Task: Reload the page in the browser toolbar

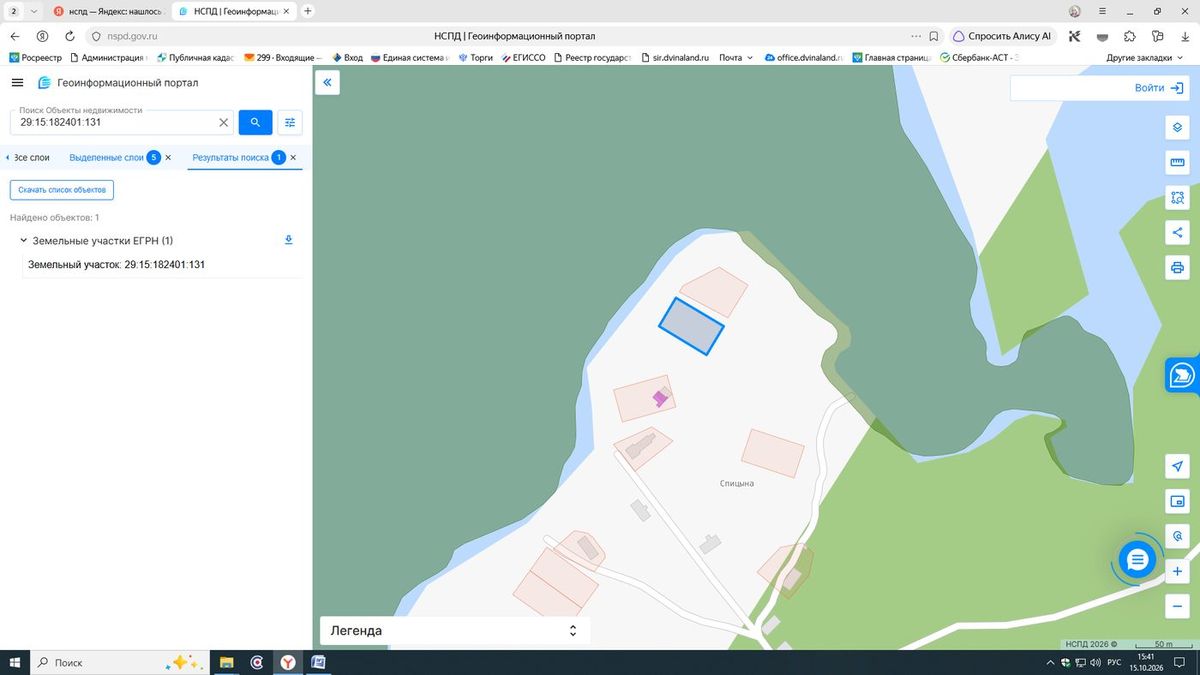Action: 69,36
